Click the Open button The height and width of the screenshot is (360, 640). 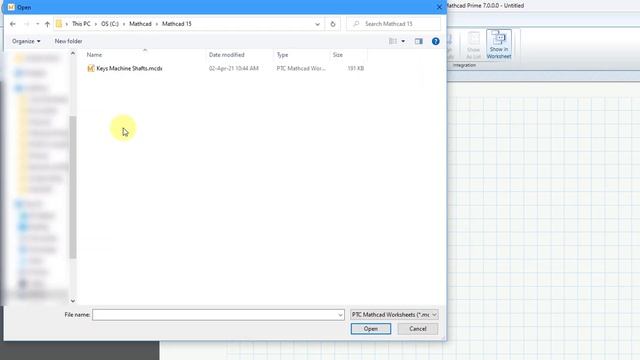coord(371,329)
